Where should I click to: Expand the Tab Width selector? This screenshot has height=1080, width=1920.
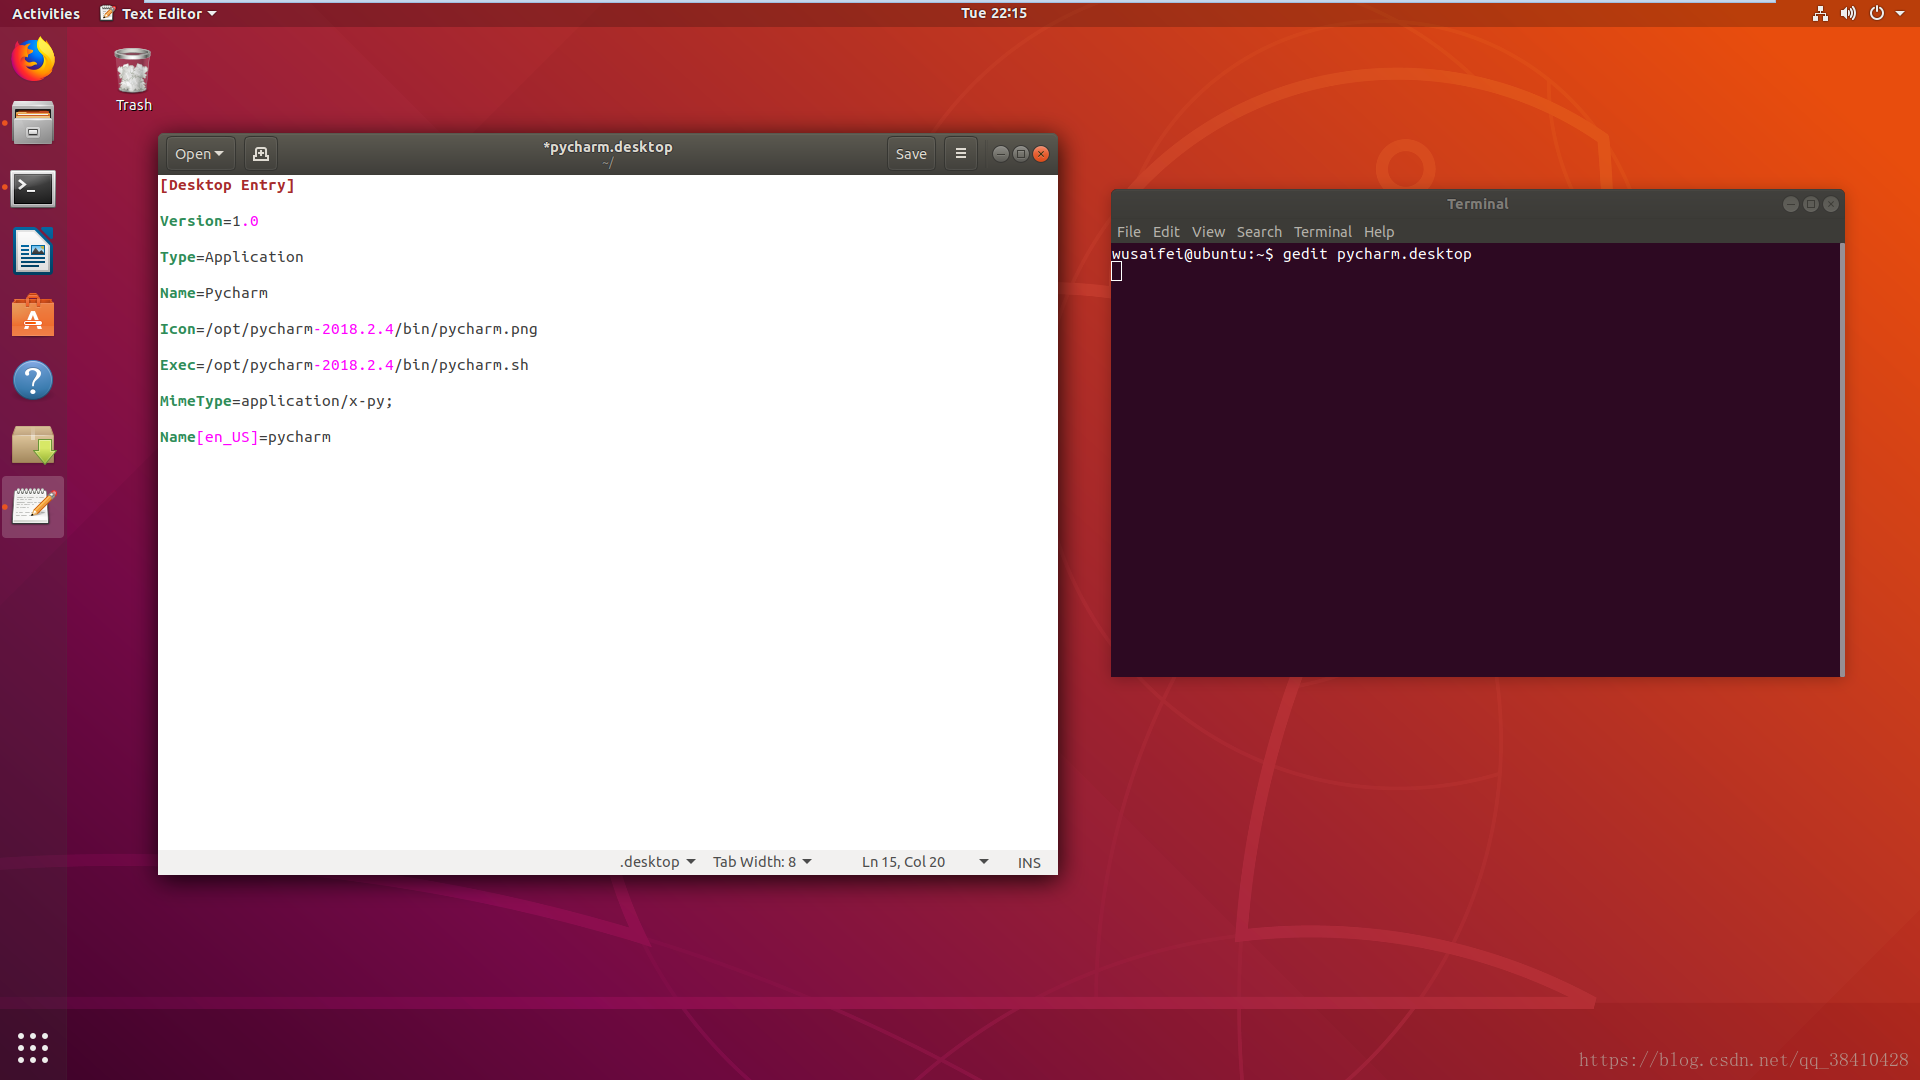(762, 862)
